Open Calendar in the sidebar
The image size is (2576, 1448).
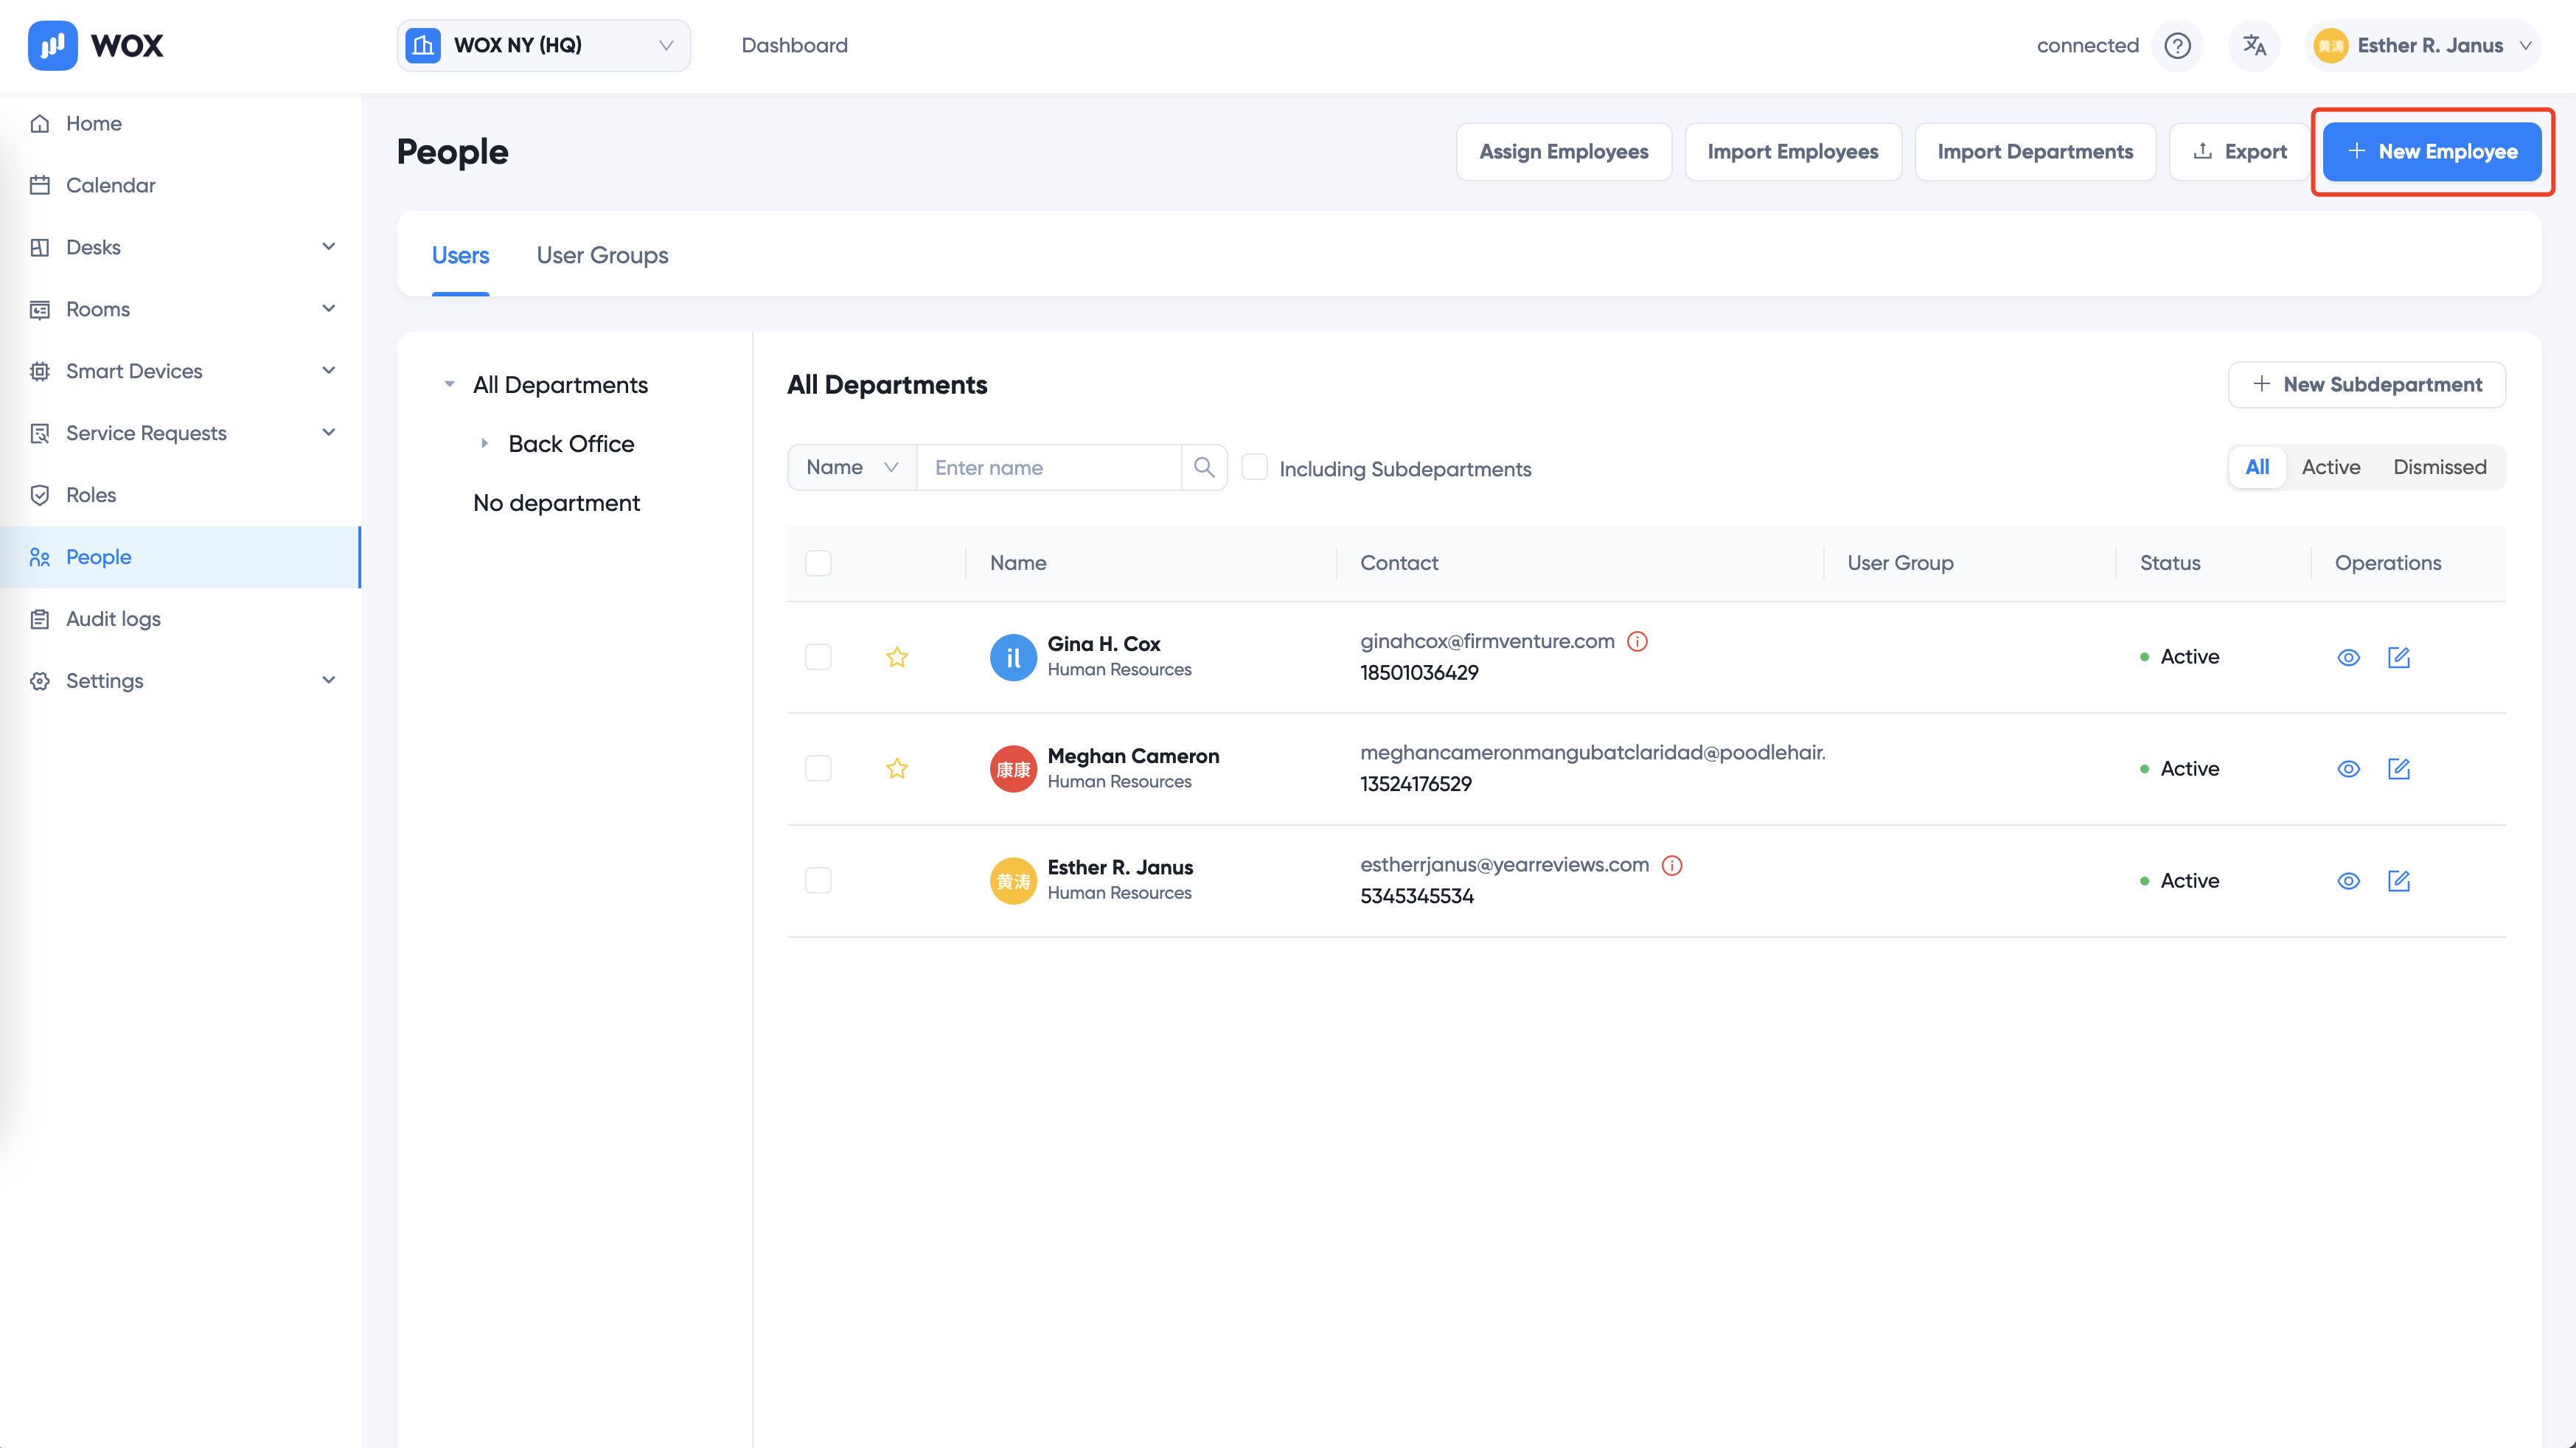tap(180, 185)
